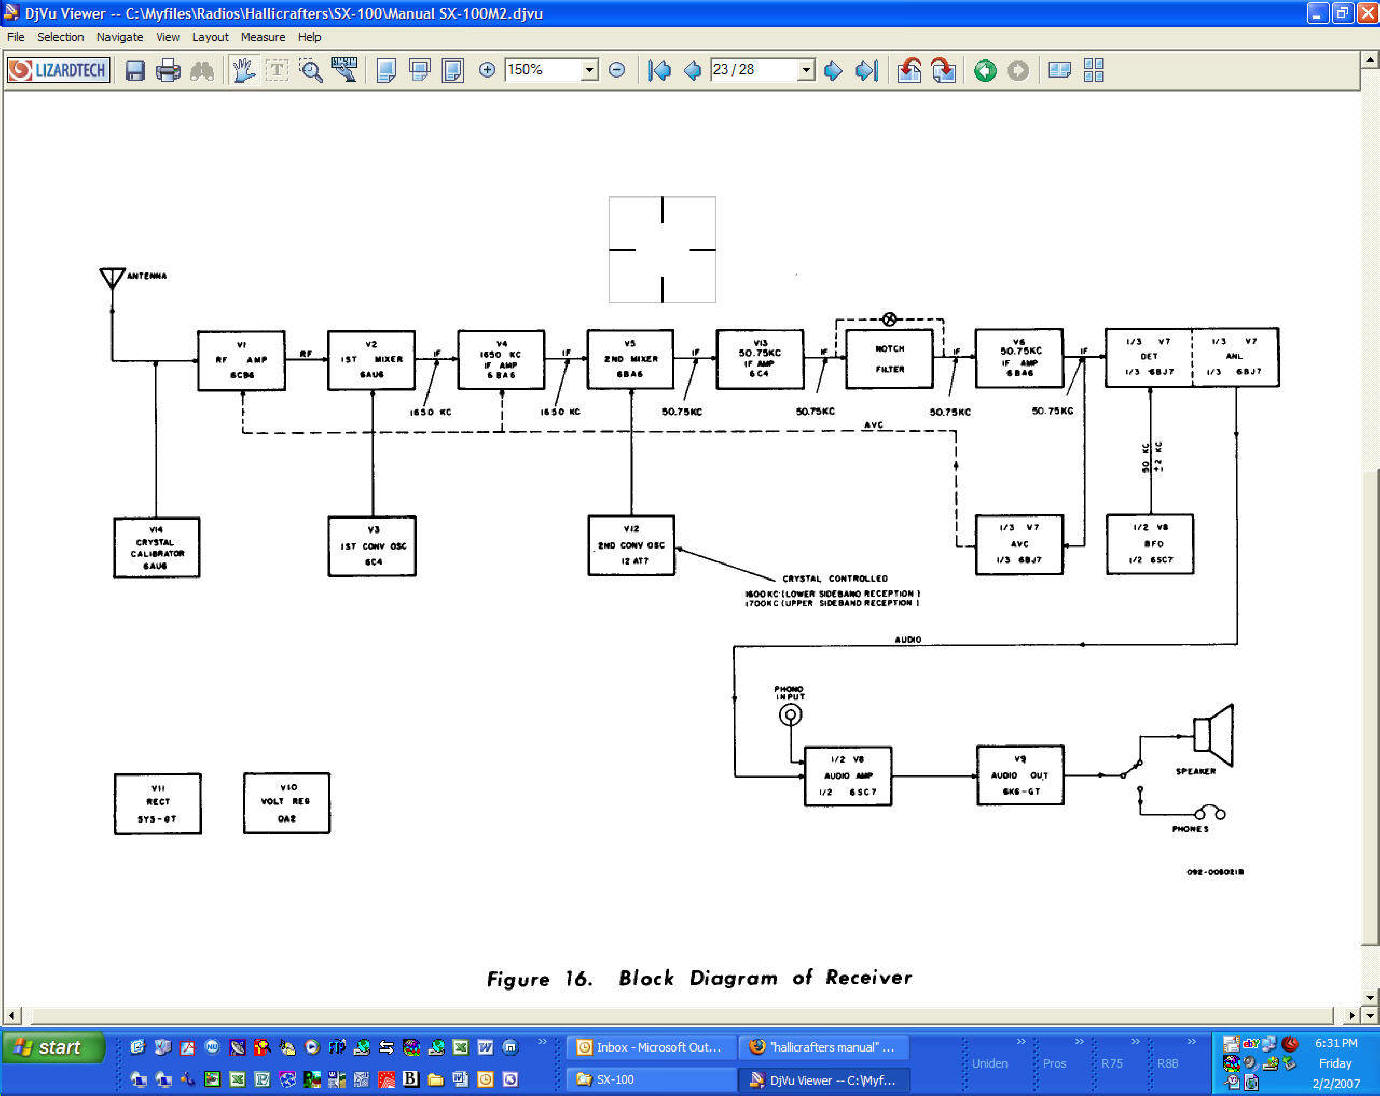Click the vertical scrollbar up arrow

tap(1370, 59)
